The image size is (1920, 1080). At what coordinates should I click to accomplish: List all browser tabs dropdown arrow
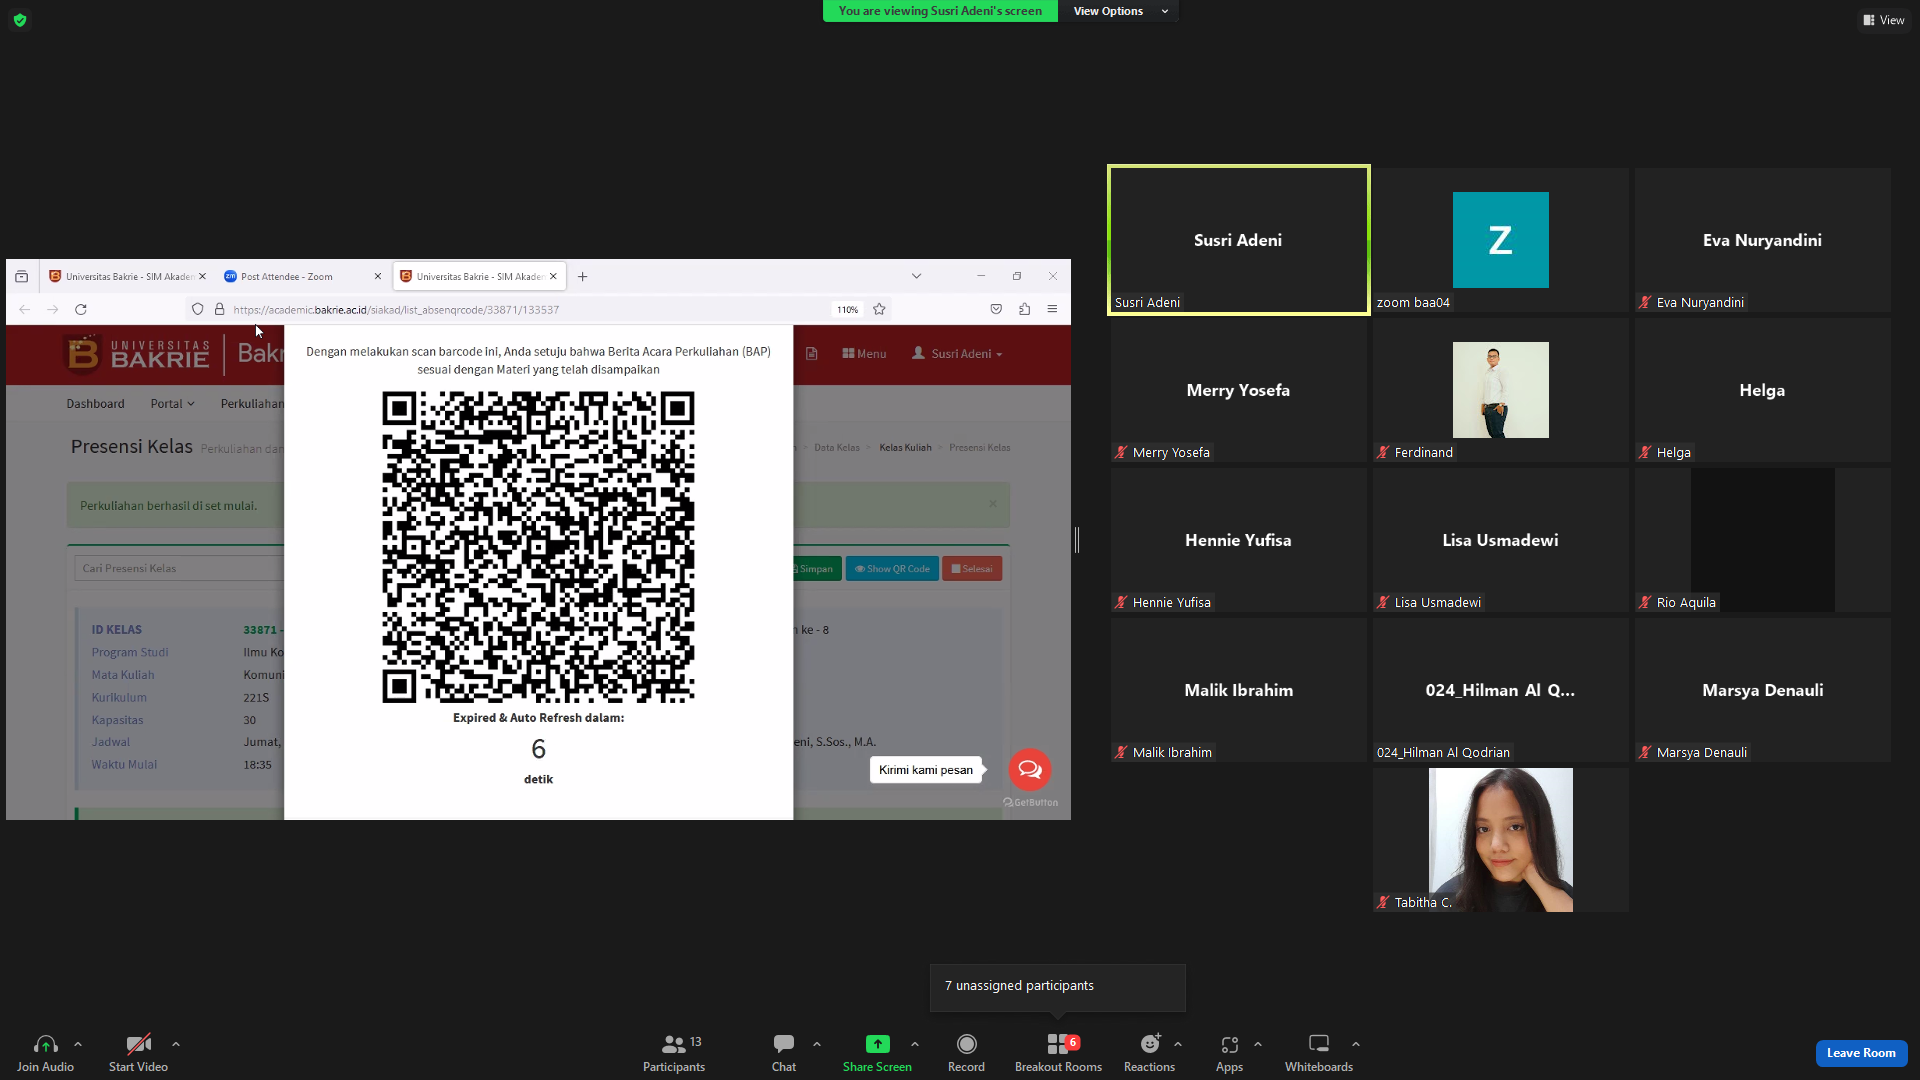point(916,277)
